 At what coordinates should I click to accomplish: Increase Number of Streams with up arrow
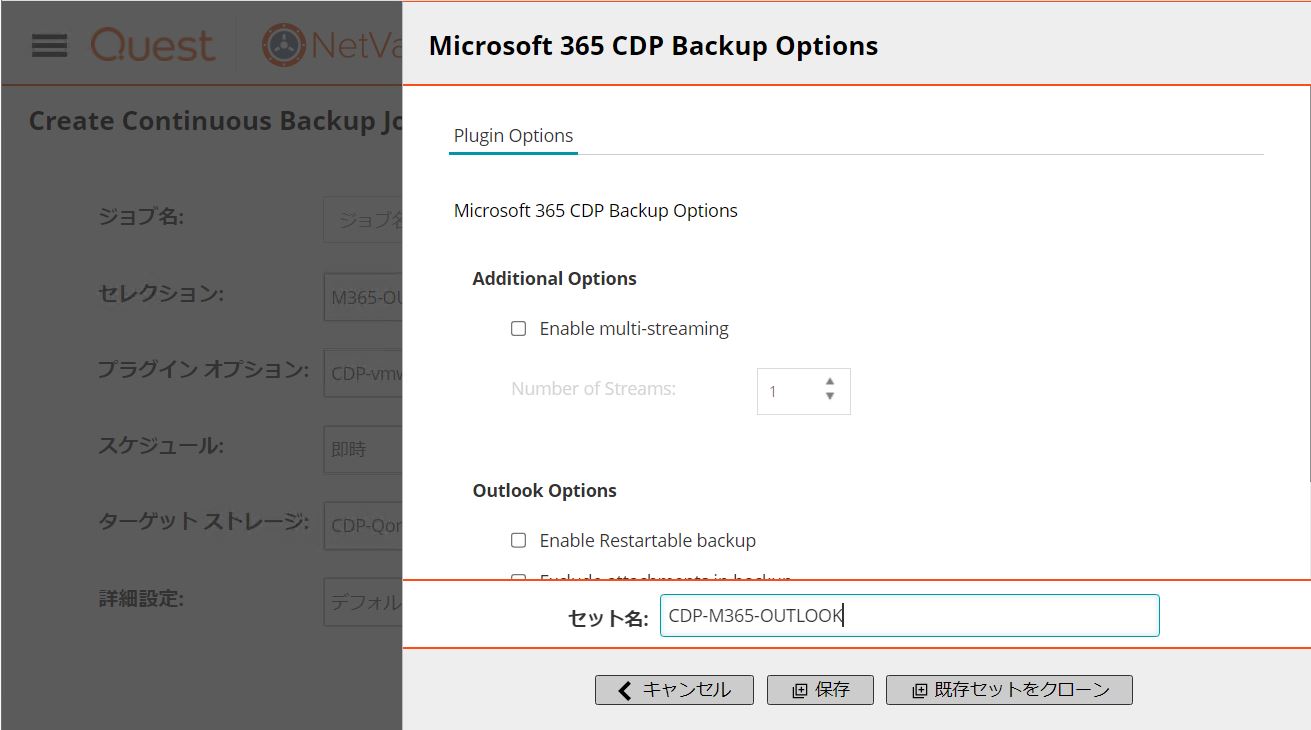pyautogui.click(x=830, y=381)
